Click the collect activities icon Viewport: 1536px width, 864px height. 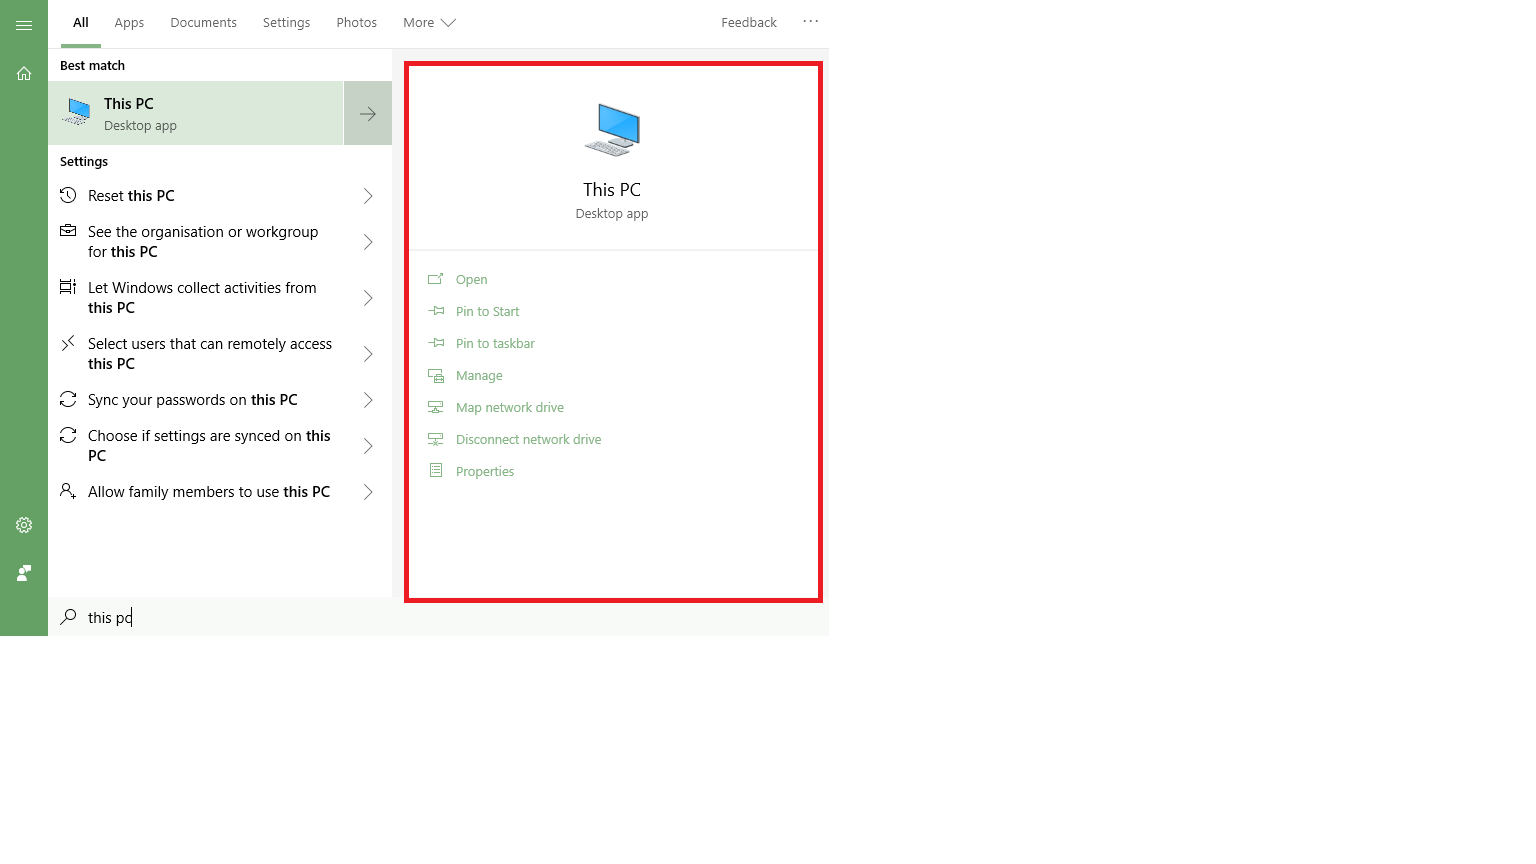tap(68, 287)
